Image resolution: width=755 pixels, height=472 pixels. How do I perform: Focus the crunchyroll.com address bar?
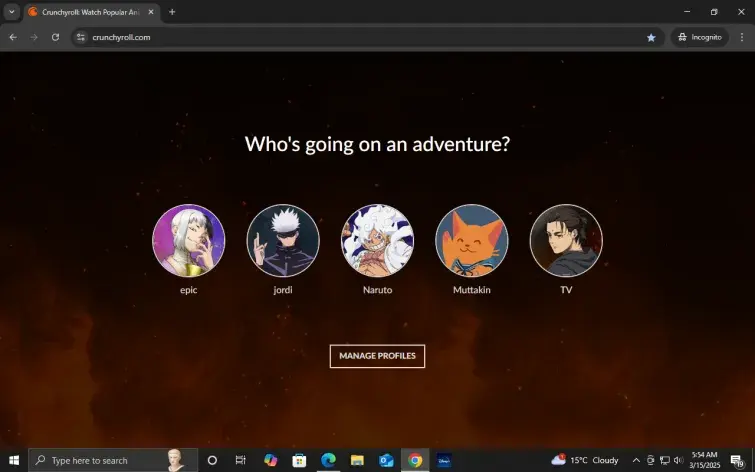click(367, 37)
